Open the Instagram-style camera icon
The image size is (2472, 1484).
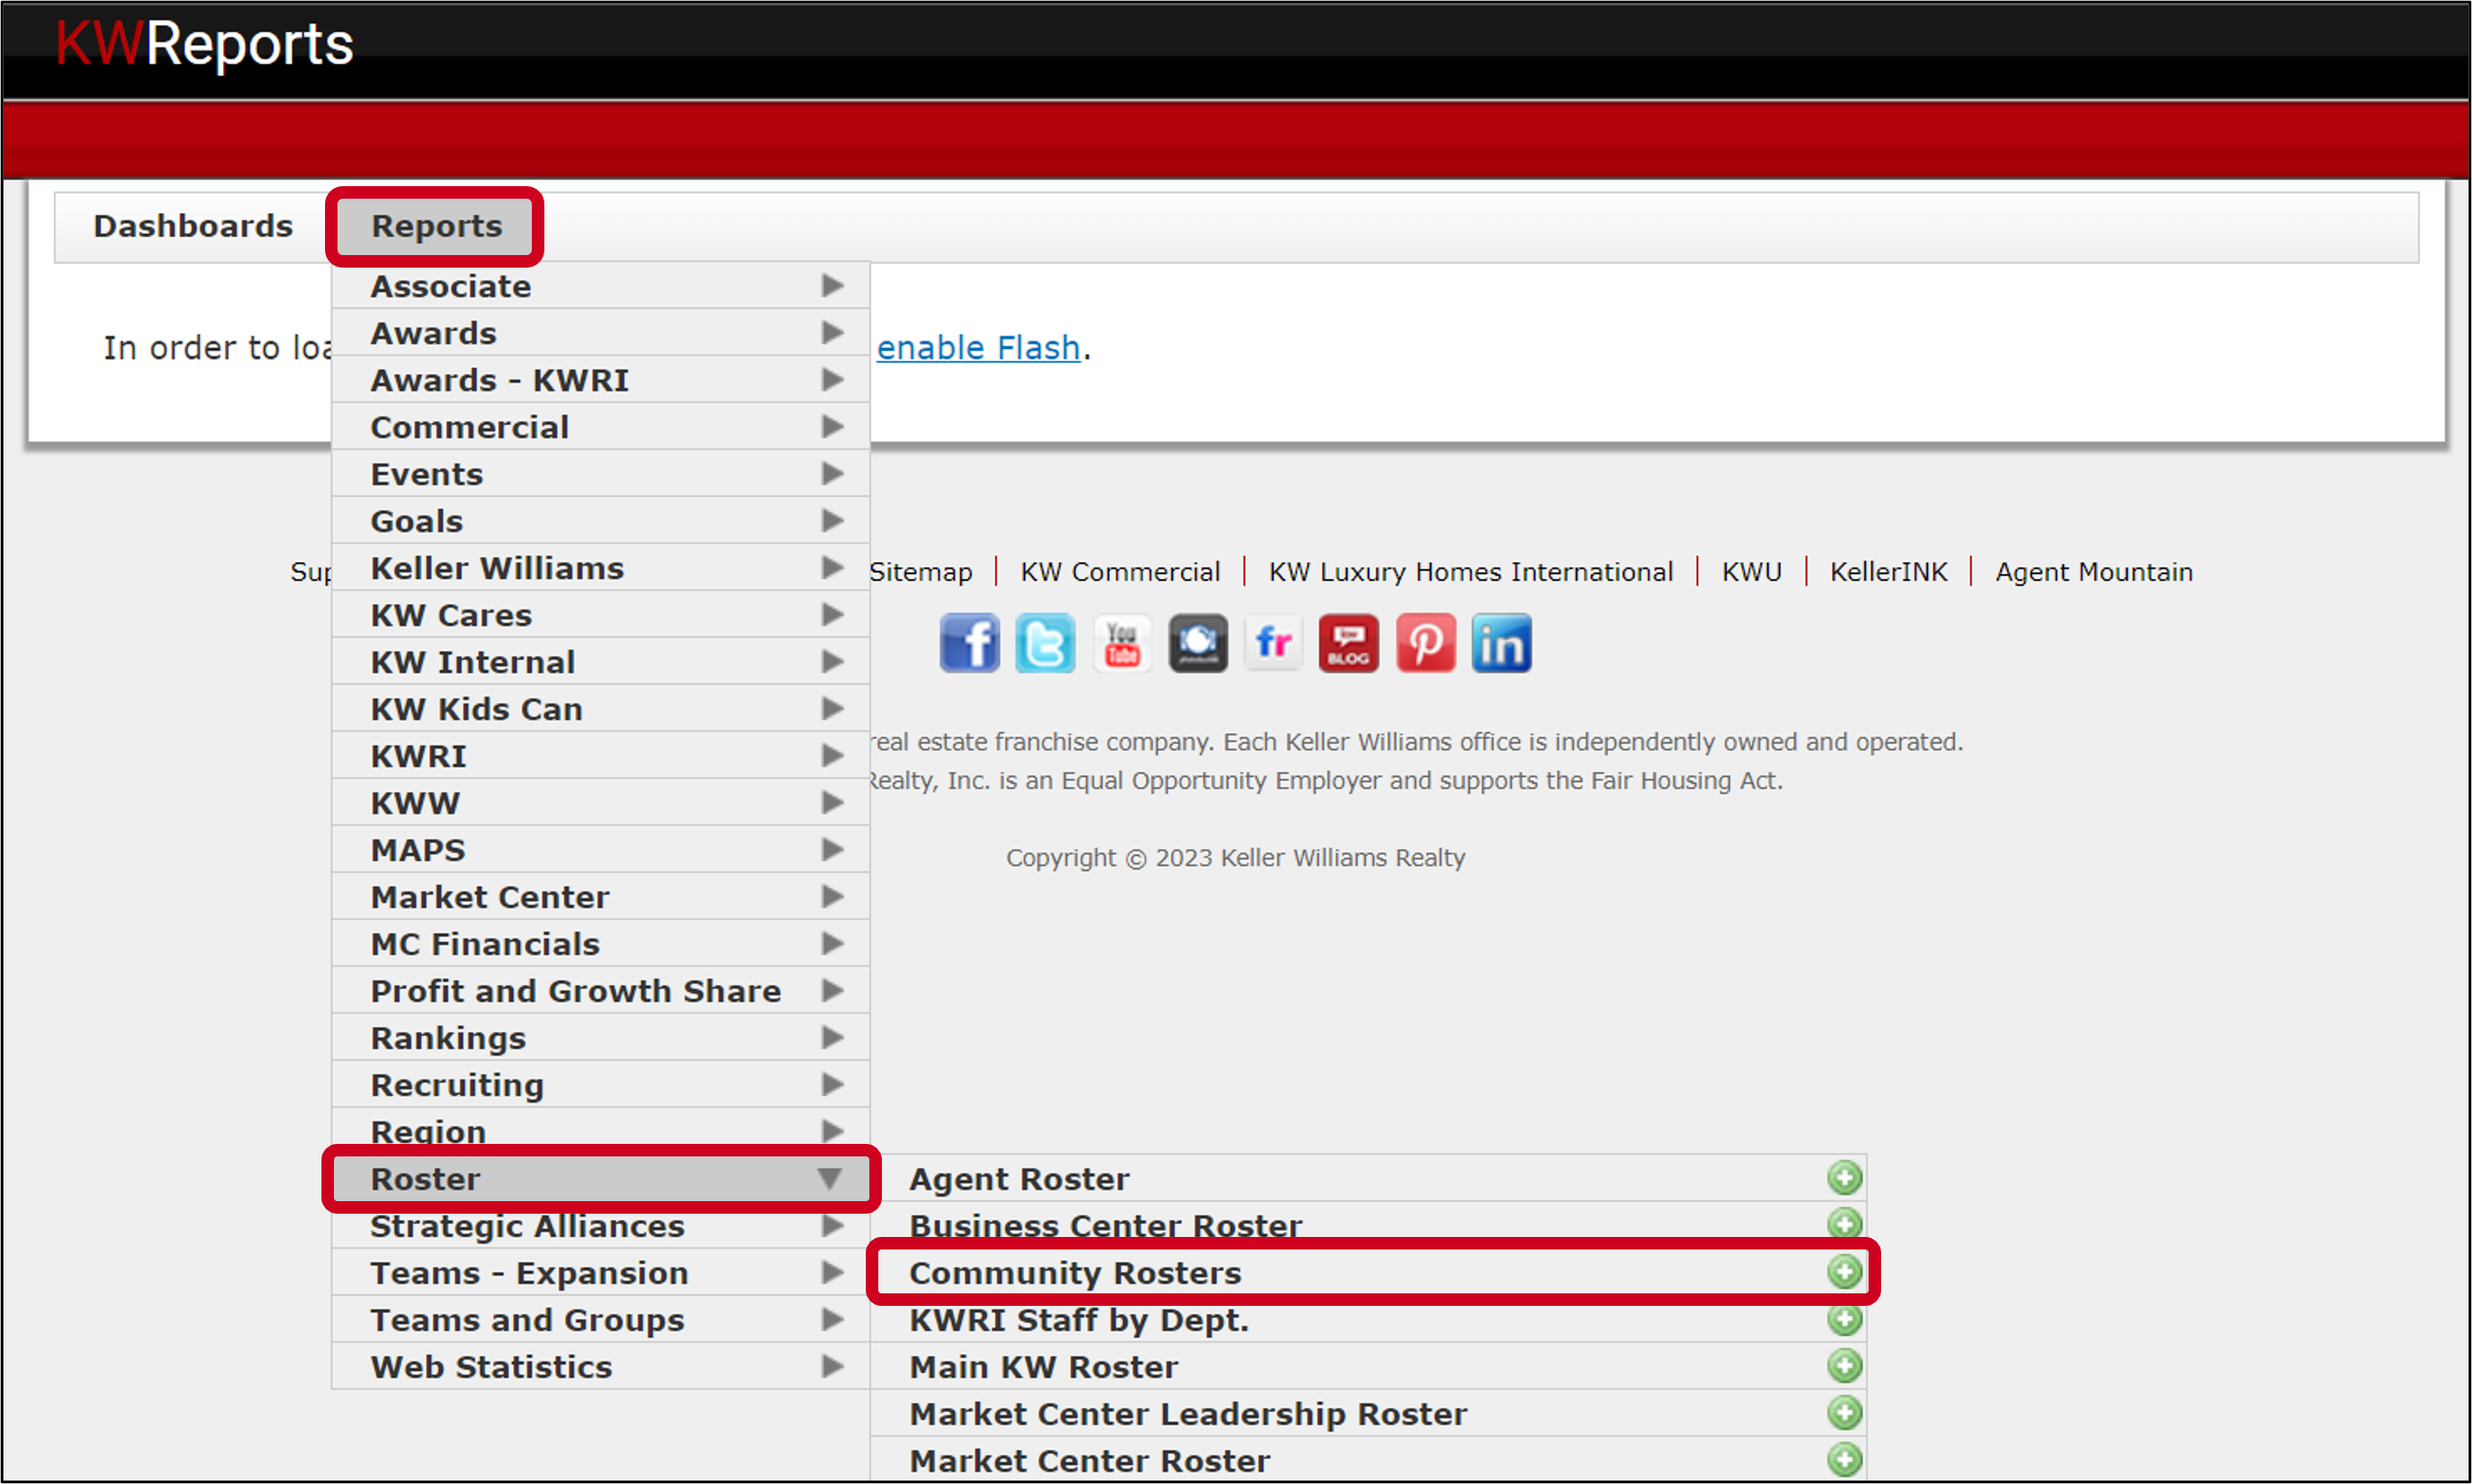(x=1198, y=643)
